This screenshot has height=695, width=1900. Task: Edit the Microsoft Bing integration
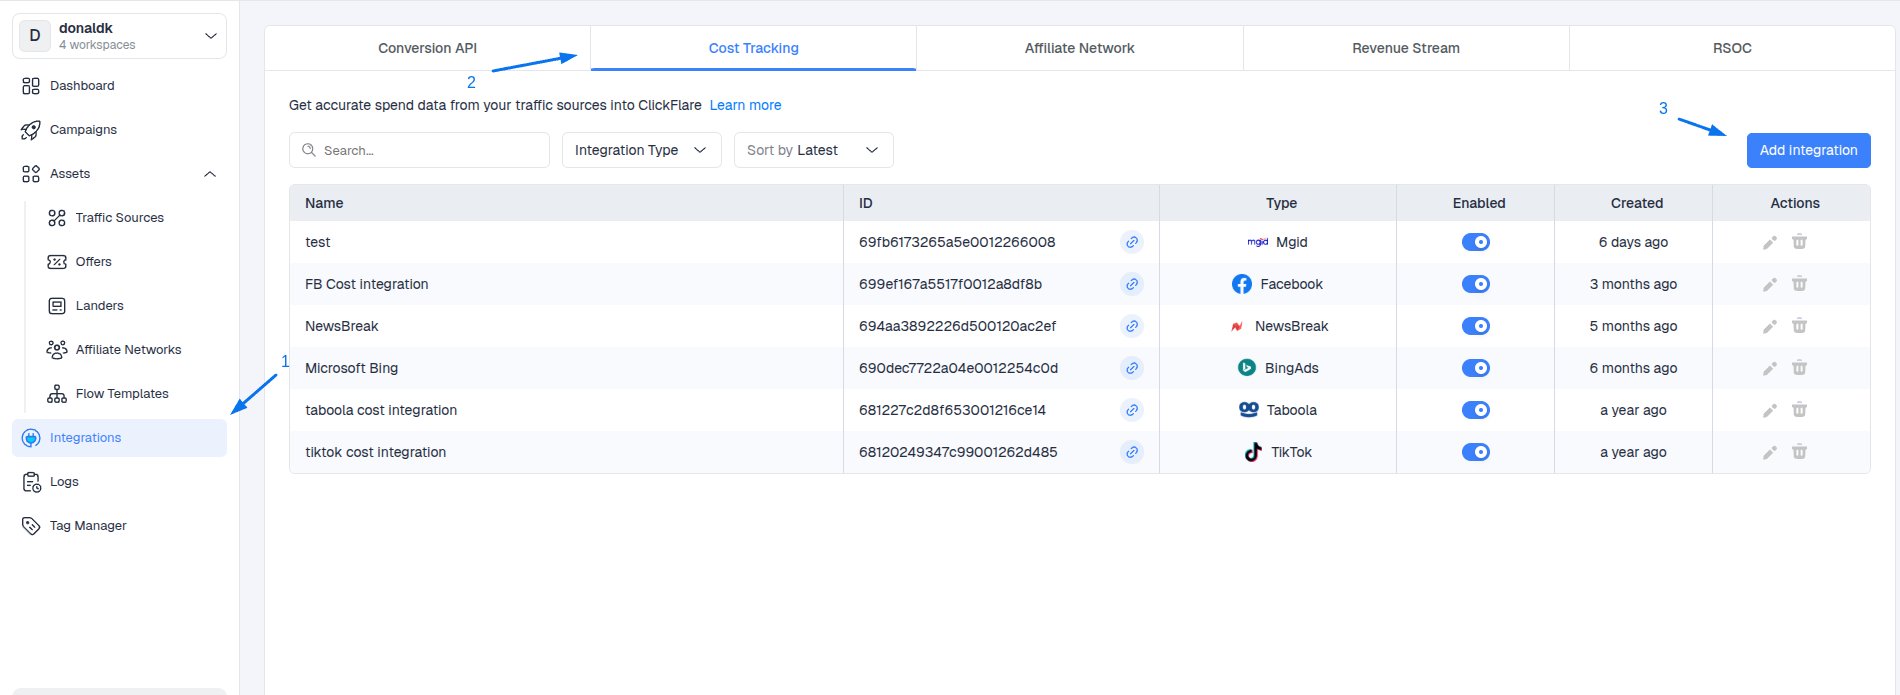(x=1769, y=368)
